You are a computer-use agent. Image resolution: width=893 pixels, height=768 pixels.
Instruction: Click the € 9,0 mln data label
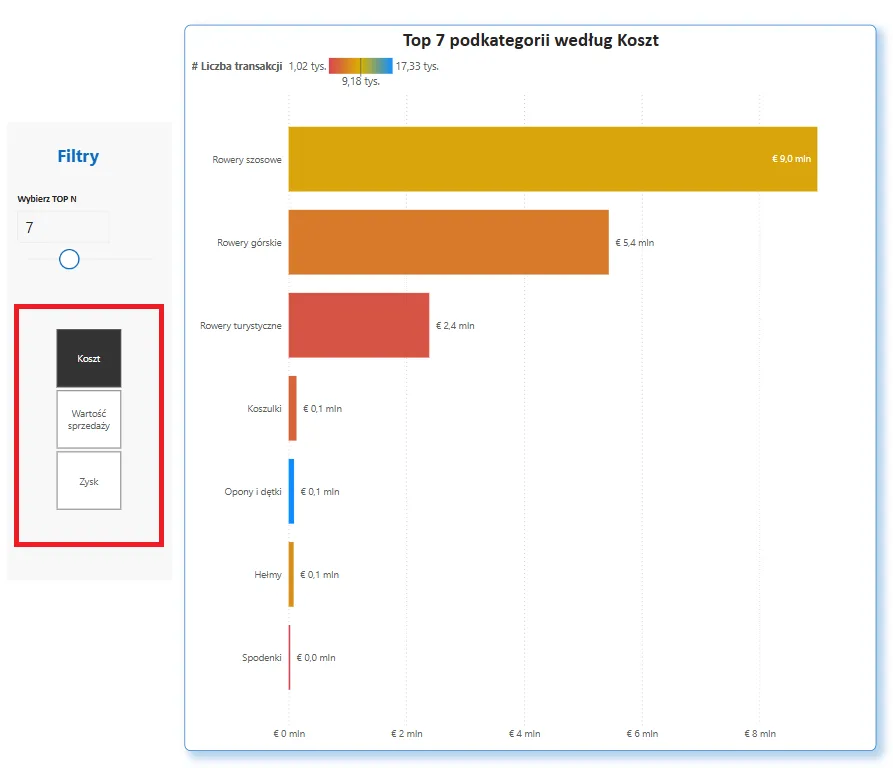pyautogui.click(x=791, y=159)
